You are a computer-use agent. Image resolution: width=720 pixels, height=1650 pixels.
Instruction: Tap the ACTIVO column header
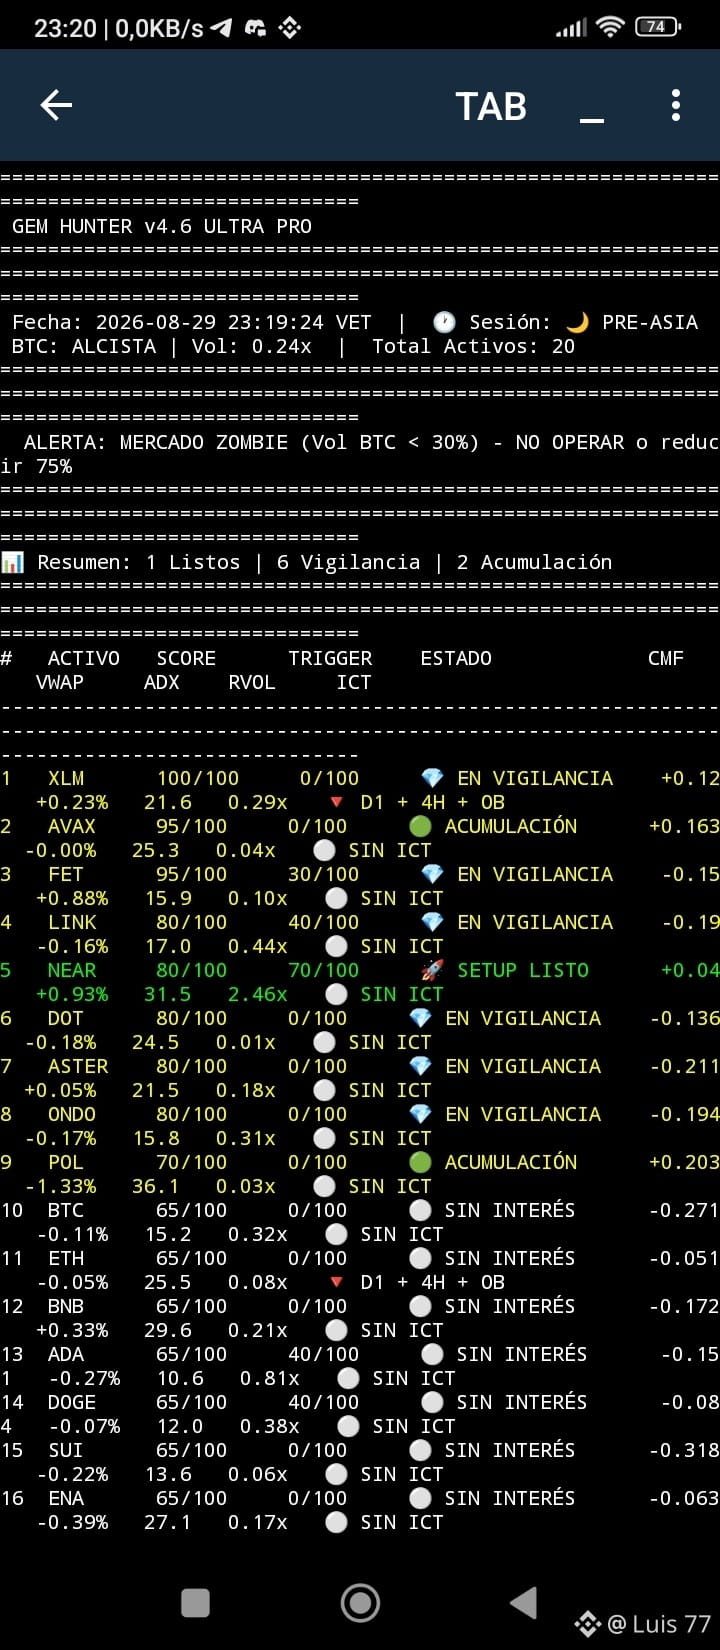tap(84, 658)
